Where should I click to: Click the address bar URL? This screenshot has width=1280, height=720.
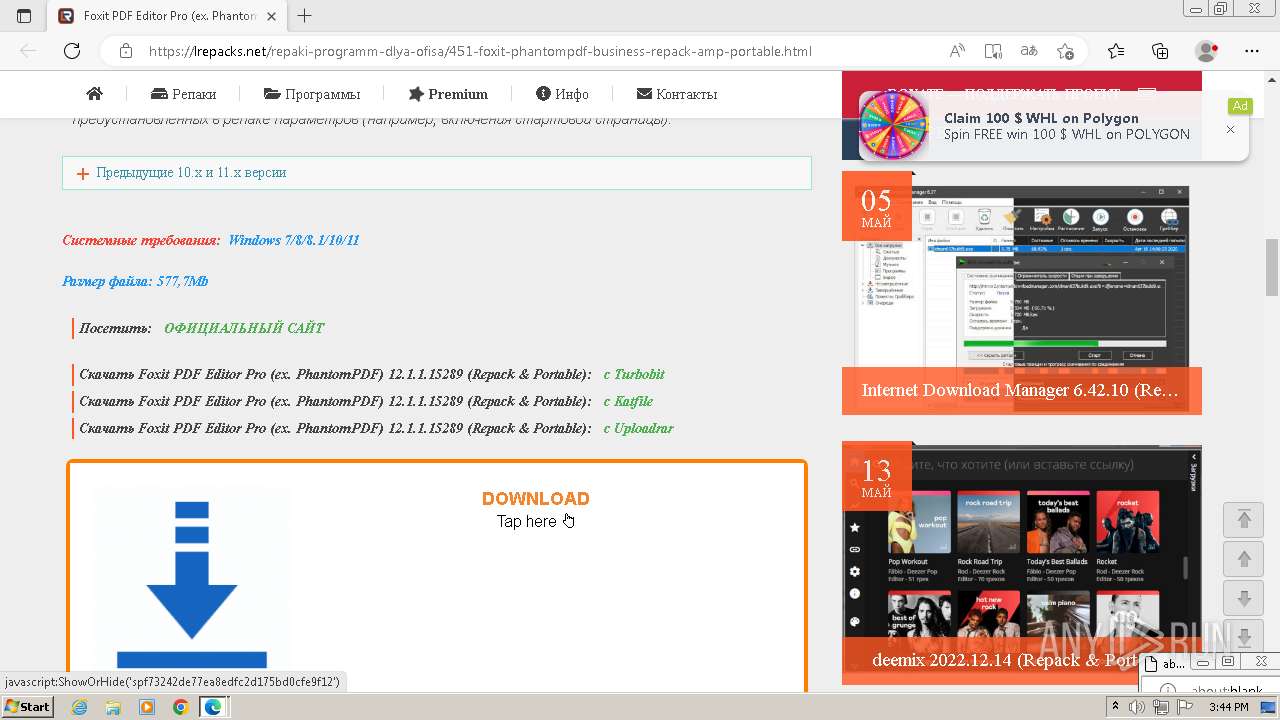point(480,51)
